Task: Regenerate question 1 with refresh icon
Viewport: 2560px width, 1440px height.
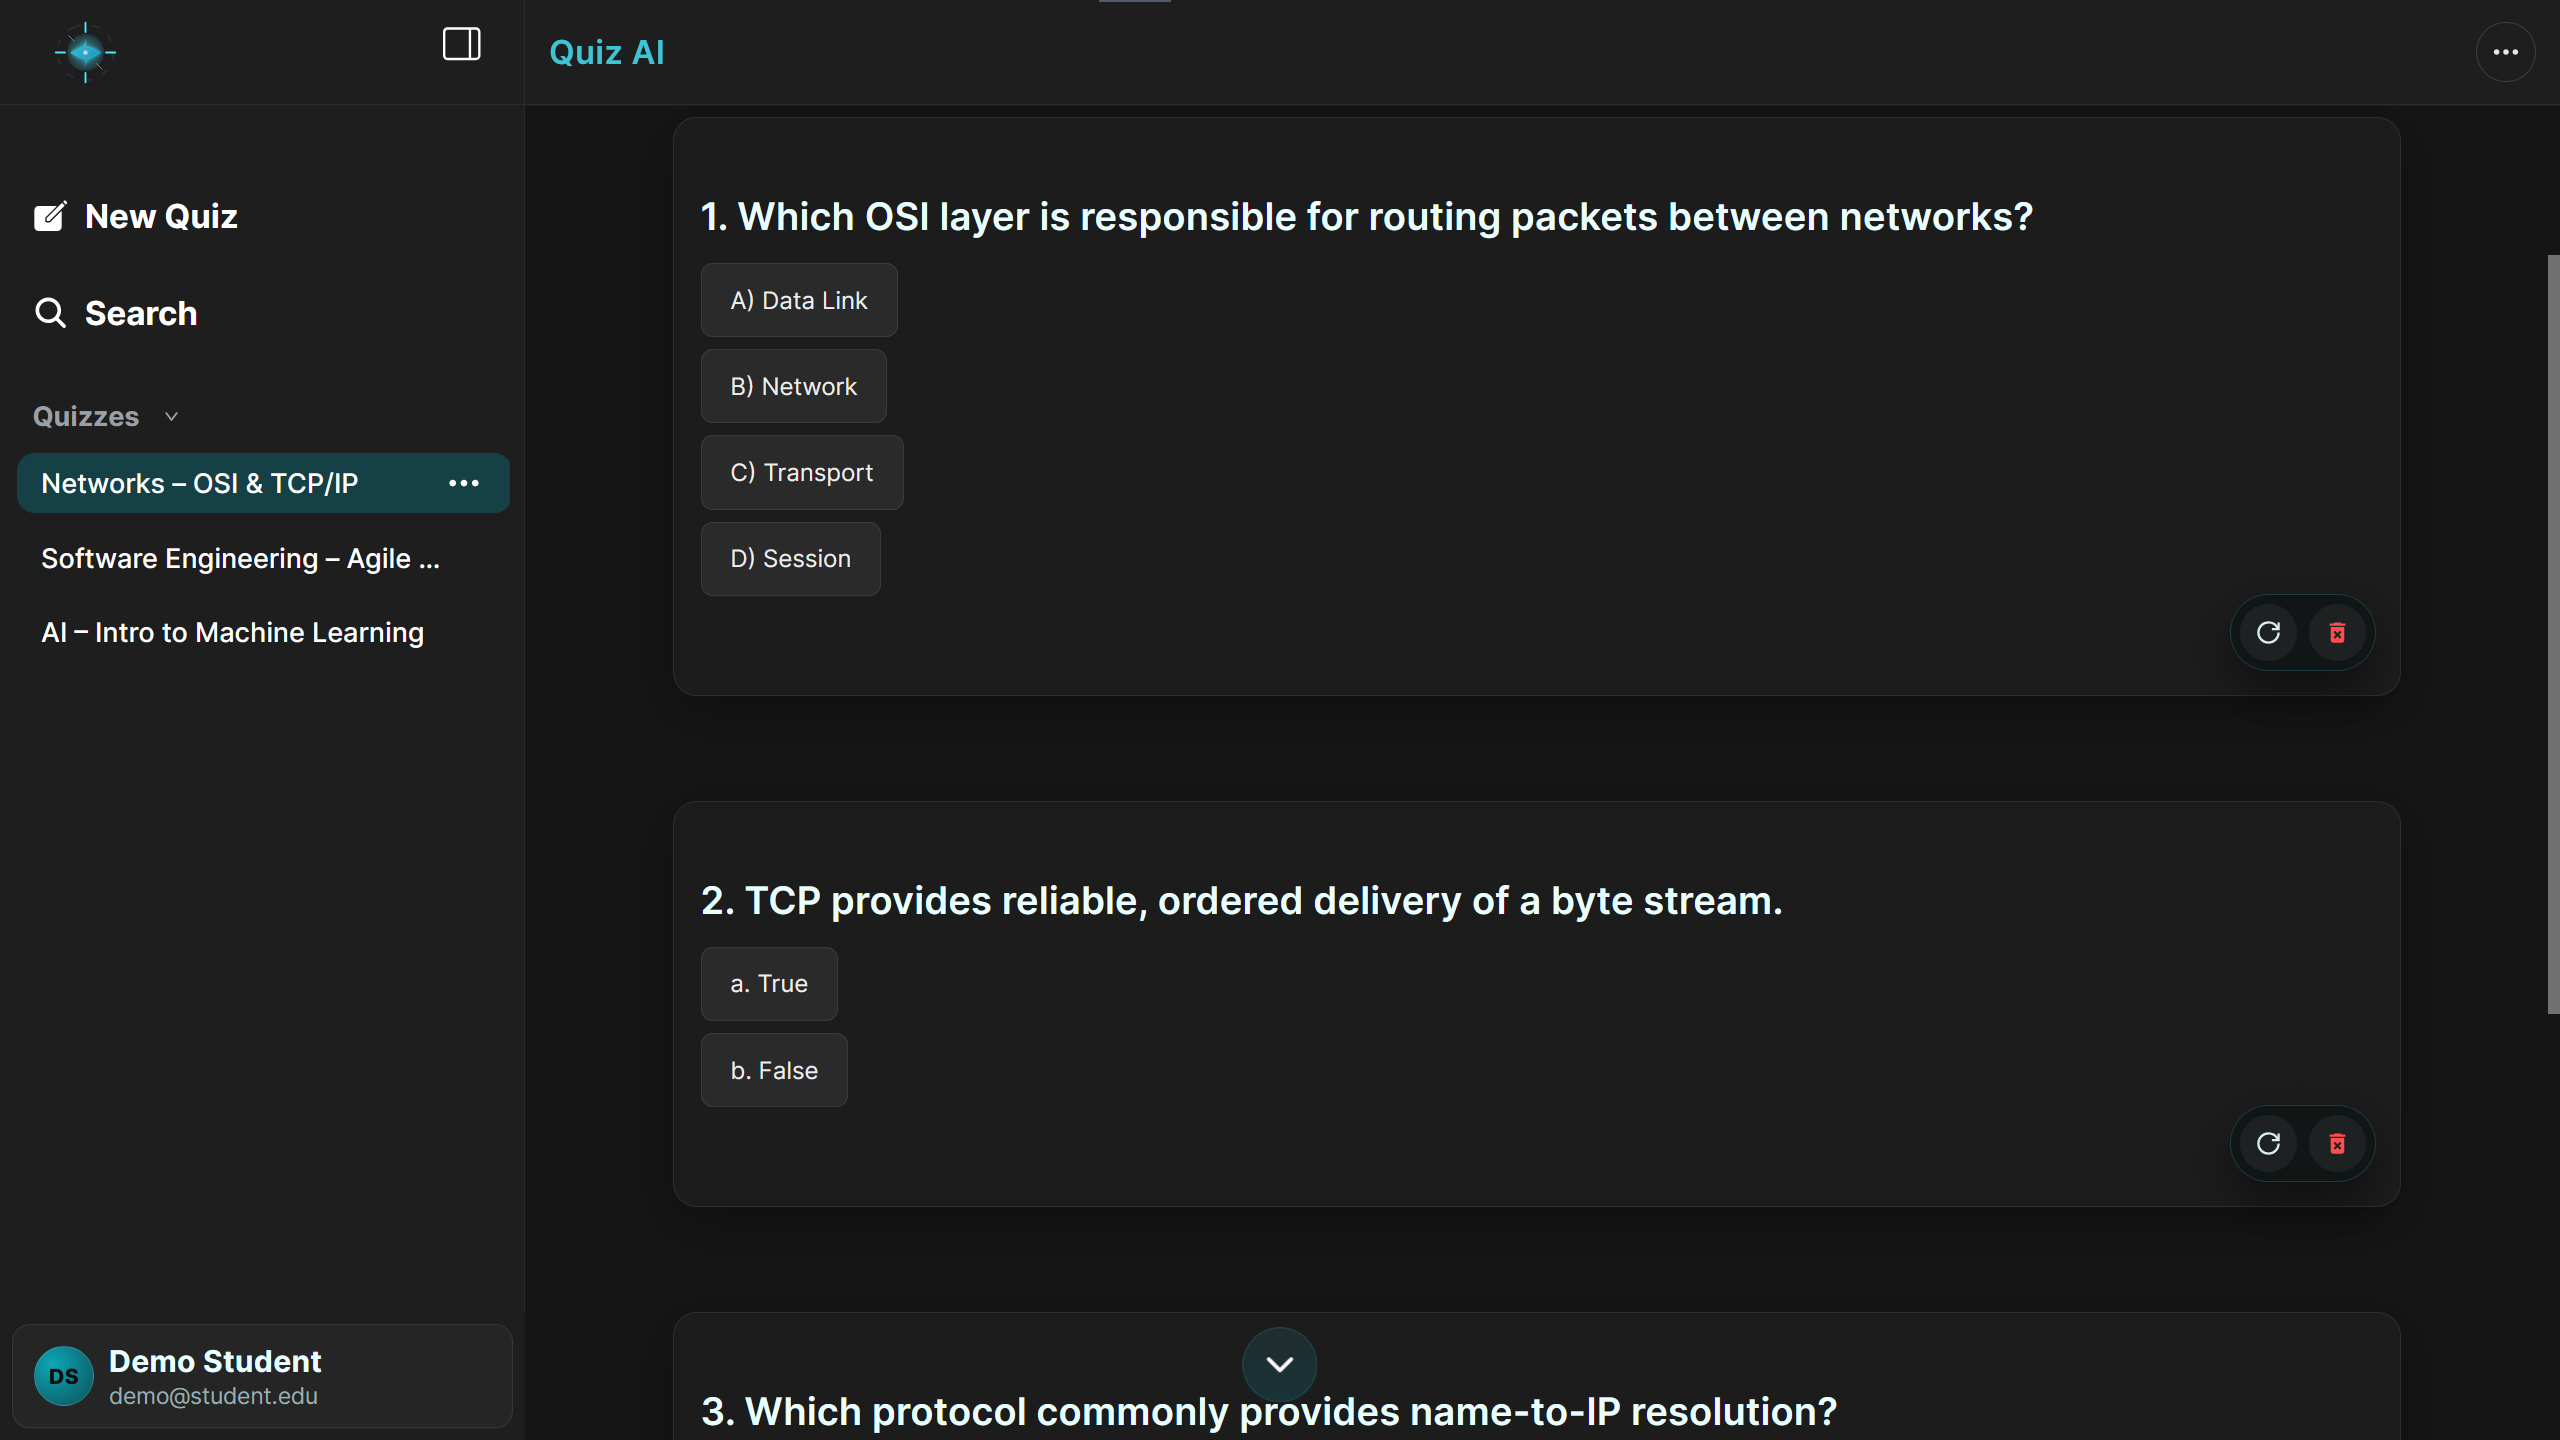Action: click(2268, 632)
